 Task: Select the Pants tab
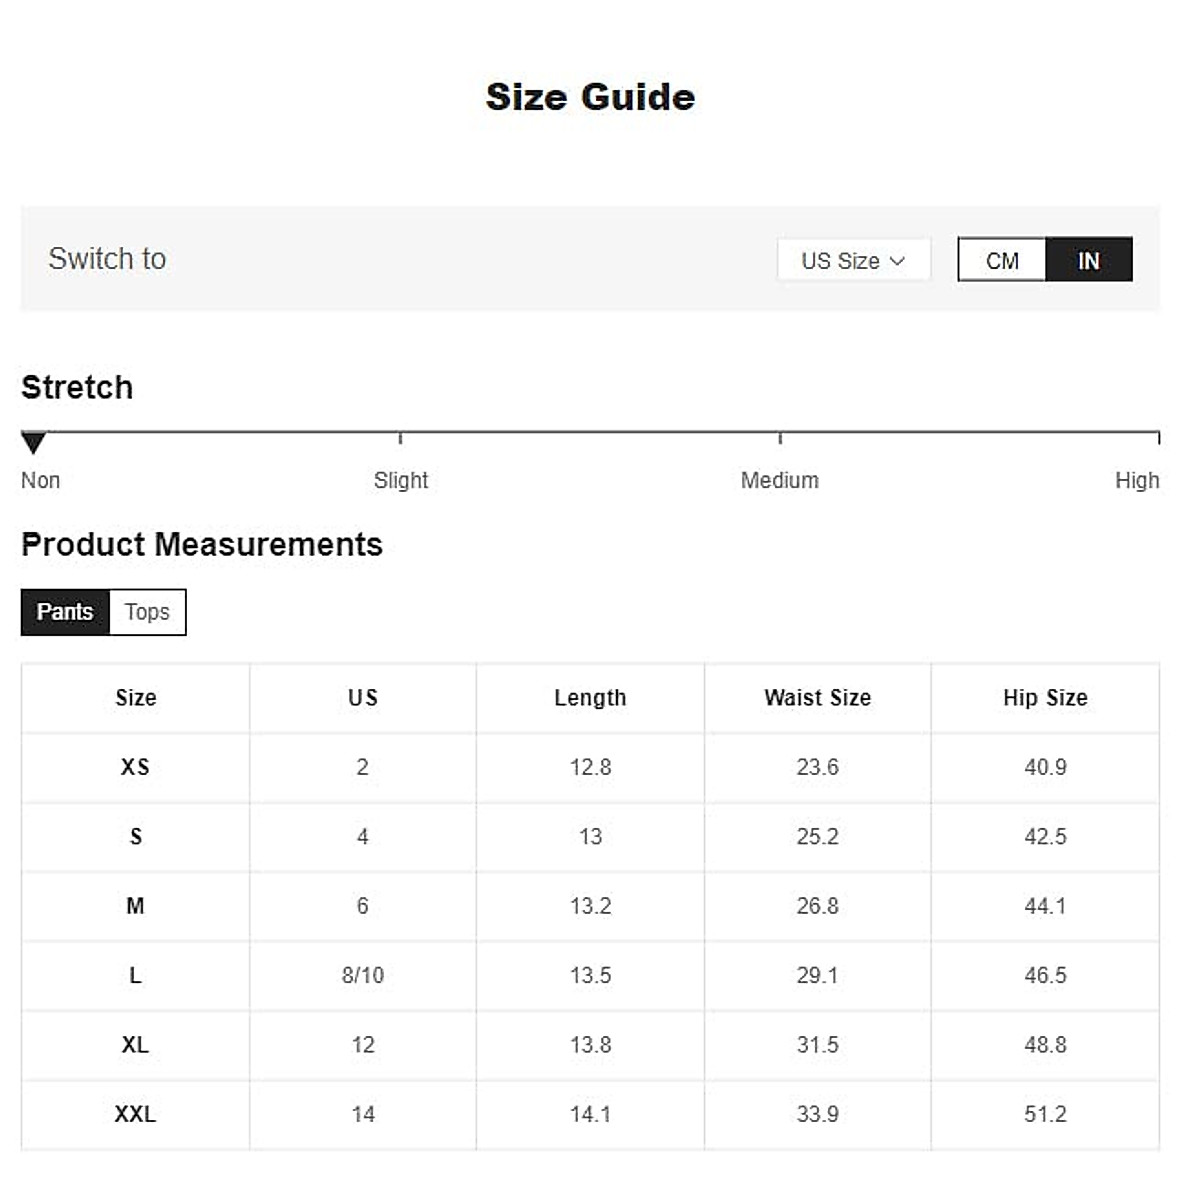65,612
